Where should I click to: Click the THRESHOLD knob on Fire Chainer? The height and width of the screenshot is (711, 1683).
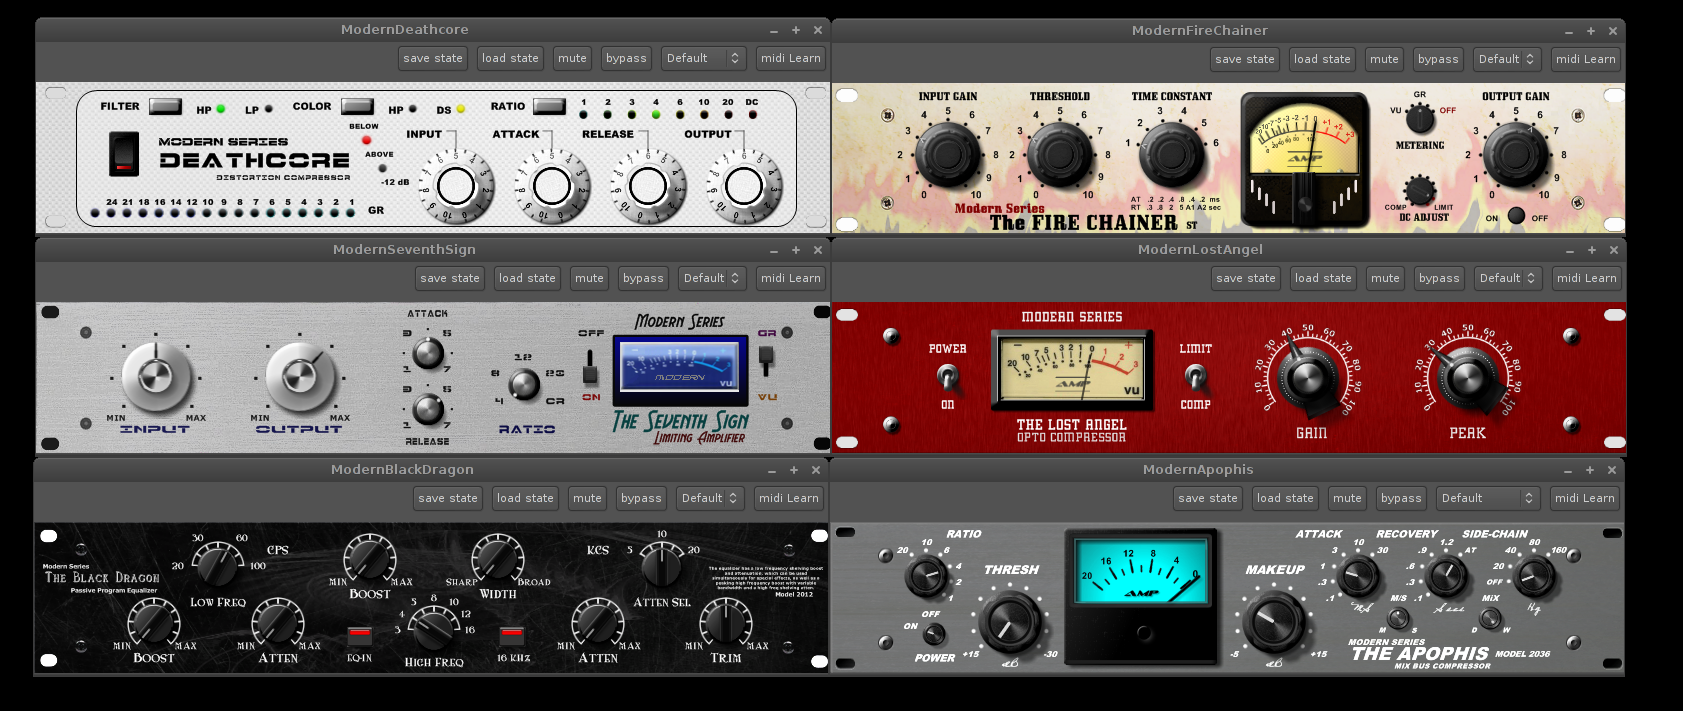[x=1060, y=155]
